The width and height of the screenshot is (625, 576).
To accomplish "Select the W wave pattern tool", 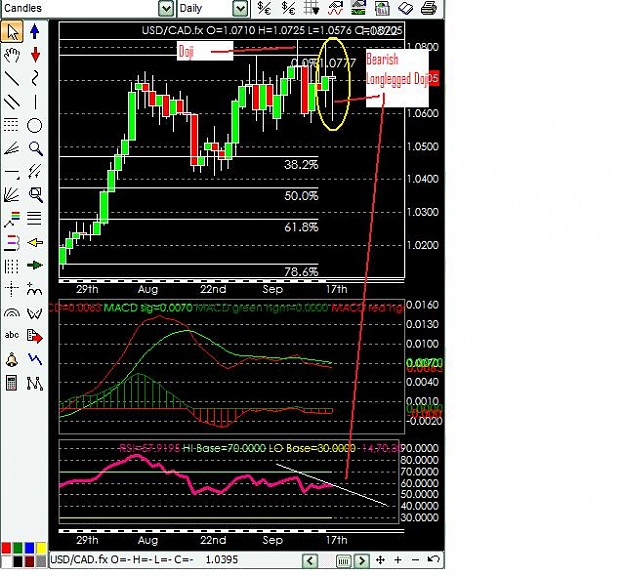I will point(35,313).
